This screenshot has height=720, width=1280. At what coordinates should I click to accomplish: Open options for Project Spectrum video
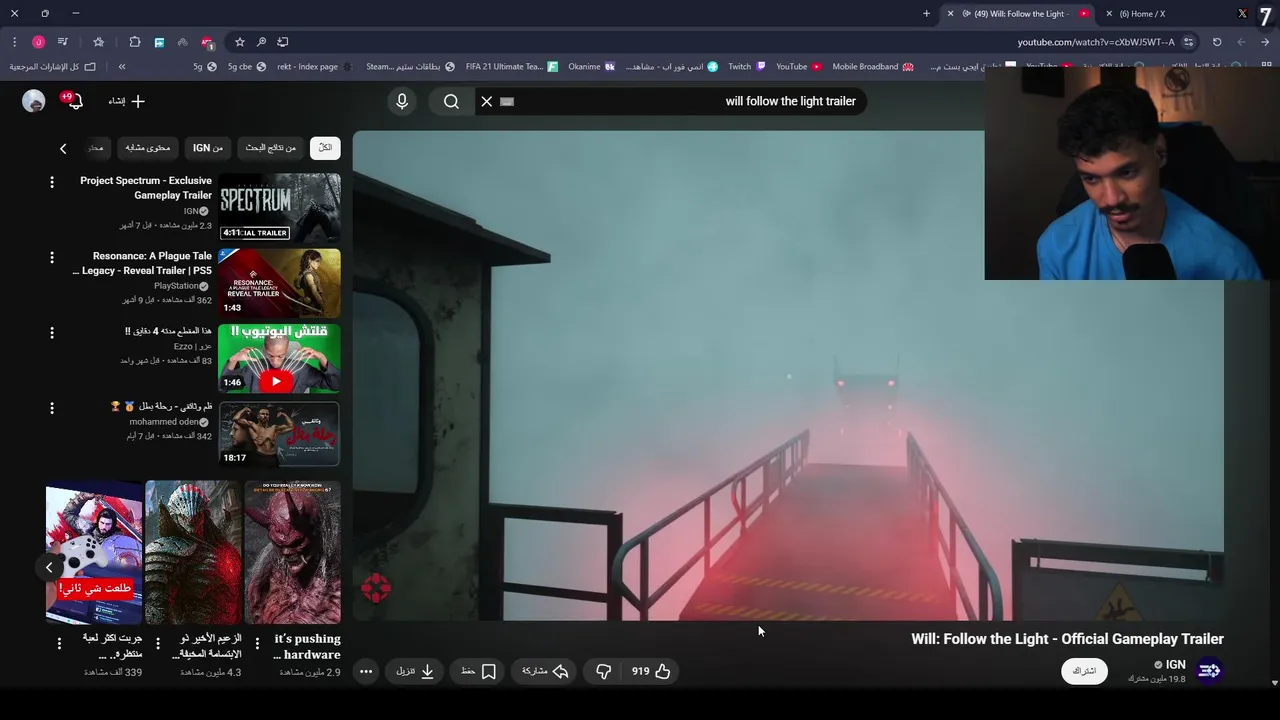tap(52, 182)
